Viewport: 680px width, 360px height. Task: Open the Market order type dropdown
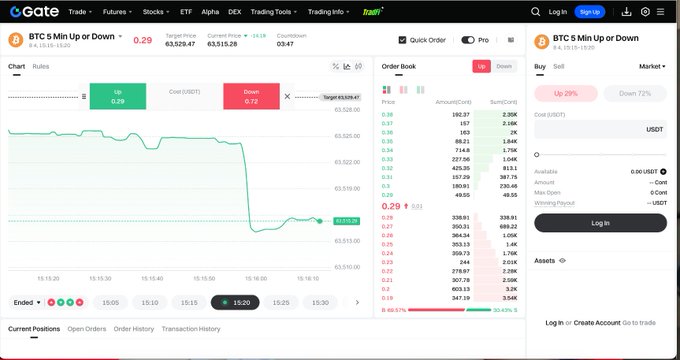(x=652, y=66)
